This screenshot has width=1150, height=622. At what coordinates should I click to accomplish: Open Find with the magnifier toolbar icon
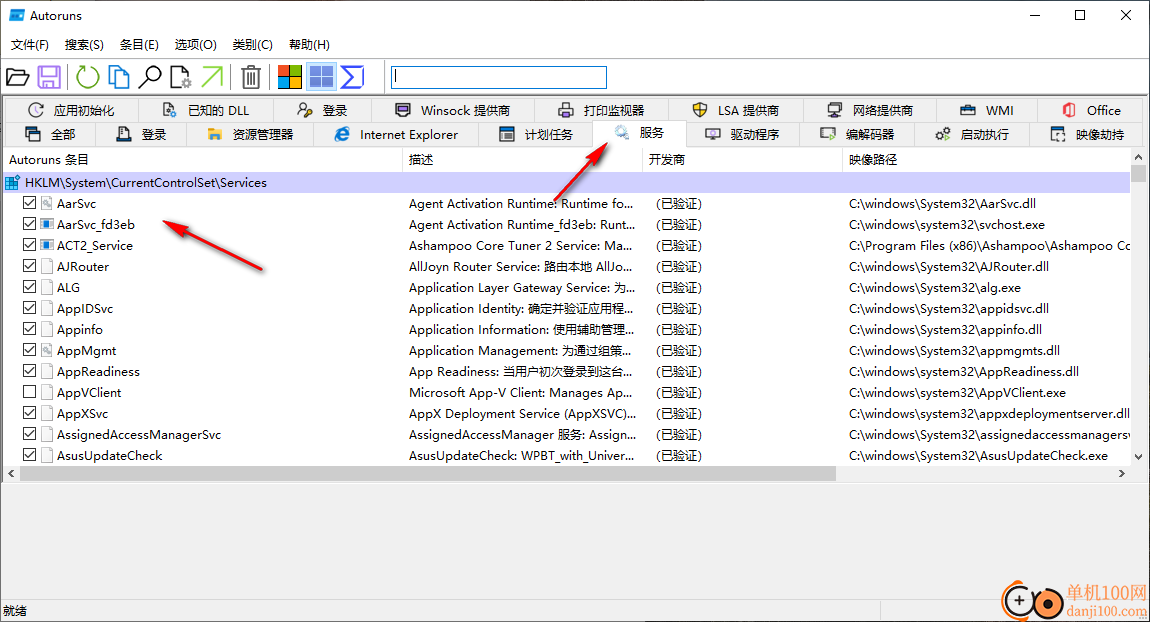click(x=150, y=77)
